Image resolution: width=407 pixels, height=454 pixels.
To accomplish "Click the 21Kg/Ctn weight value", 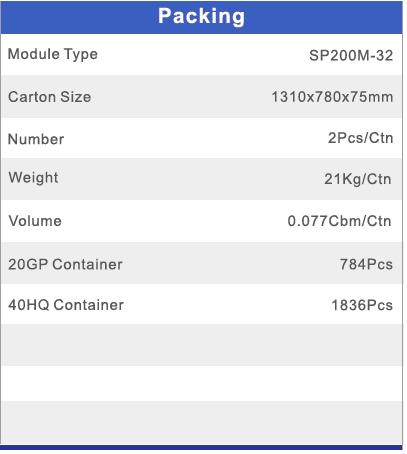I will 358,179.
